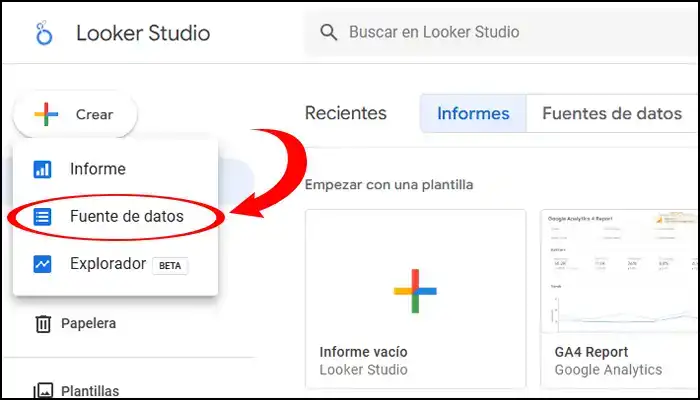Click the Explorador line chart icon
The height and width of the screenshot is (400, 700).
pyautogui.click(x=42, y=264)
